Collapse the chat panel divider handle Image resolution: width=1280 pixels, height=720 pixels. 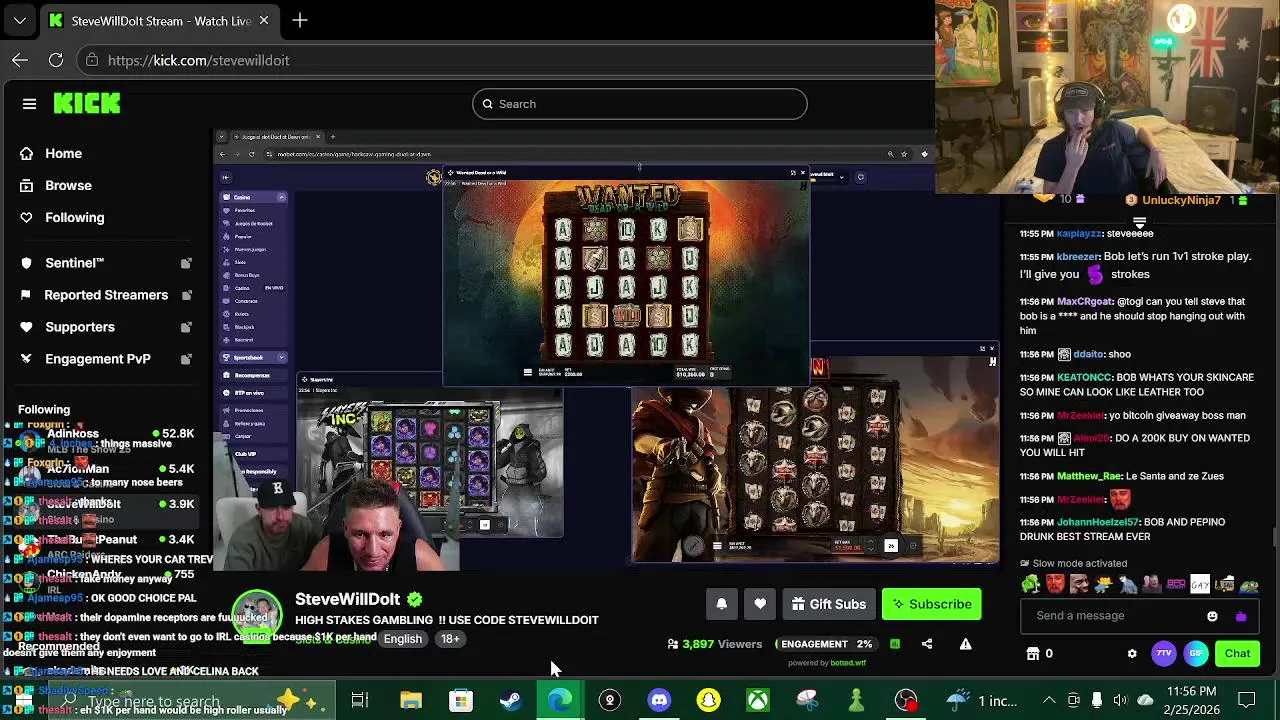click(1139, 222)
